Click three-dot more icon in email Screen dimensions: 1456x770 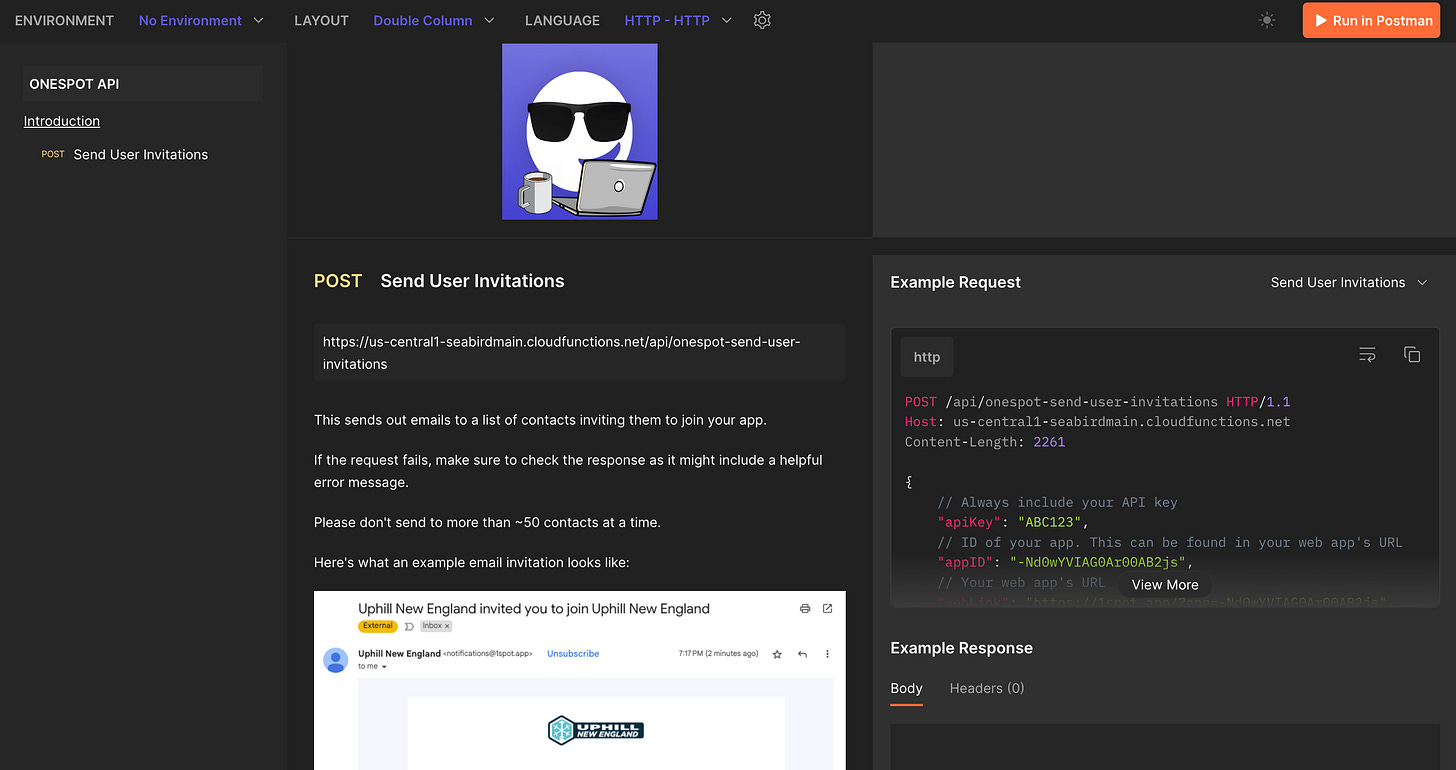[x=827, y=654]
